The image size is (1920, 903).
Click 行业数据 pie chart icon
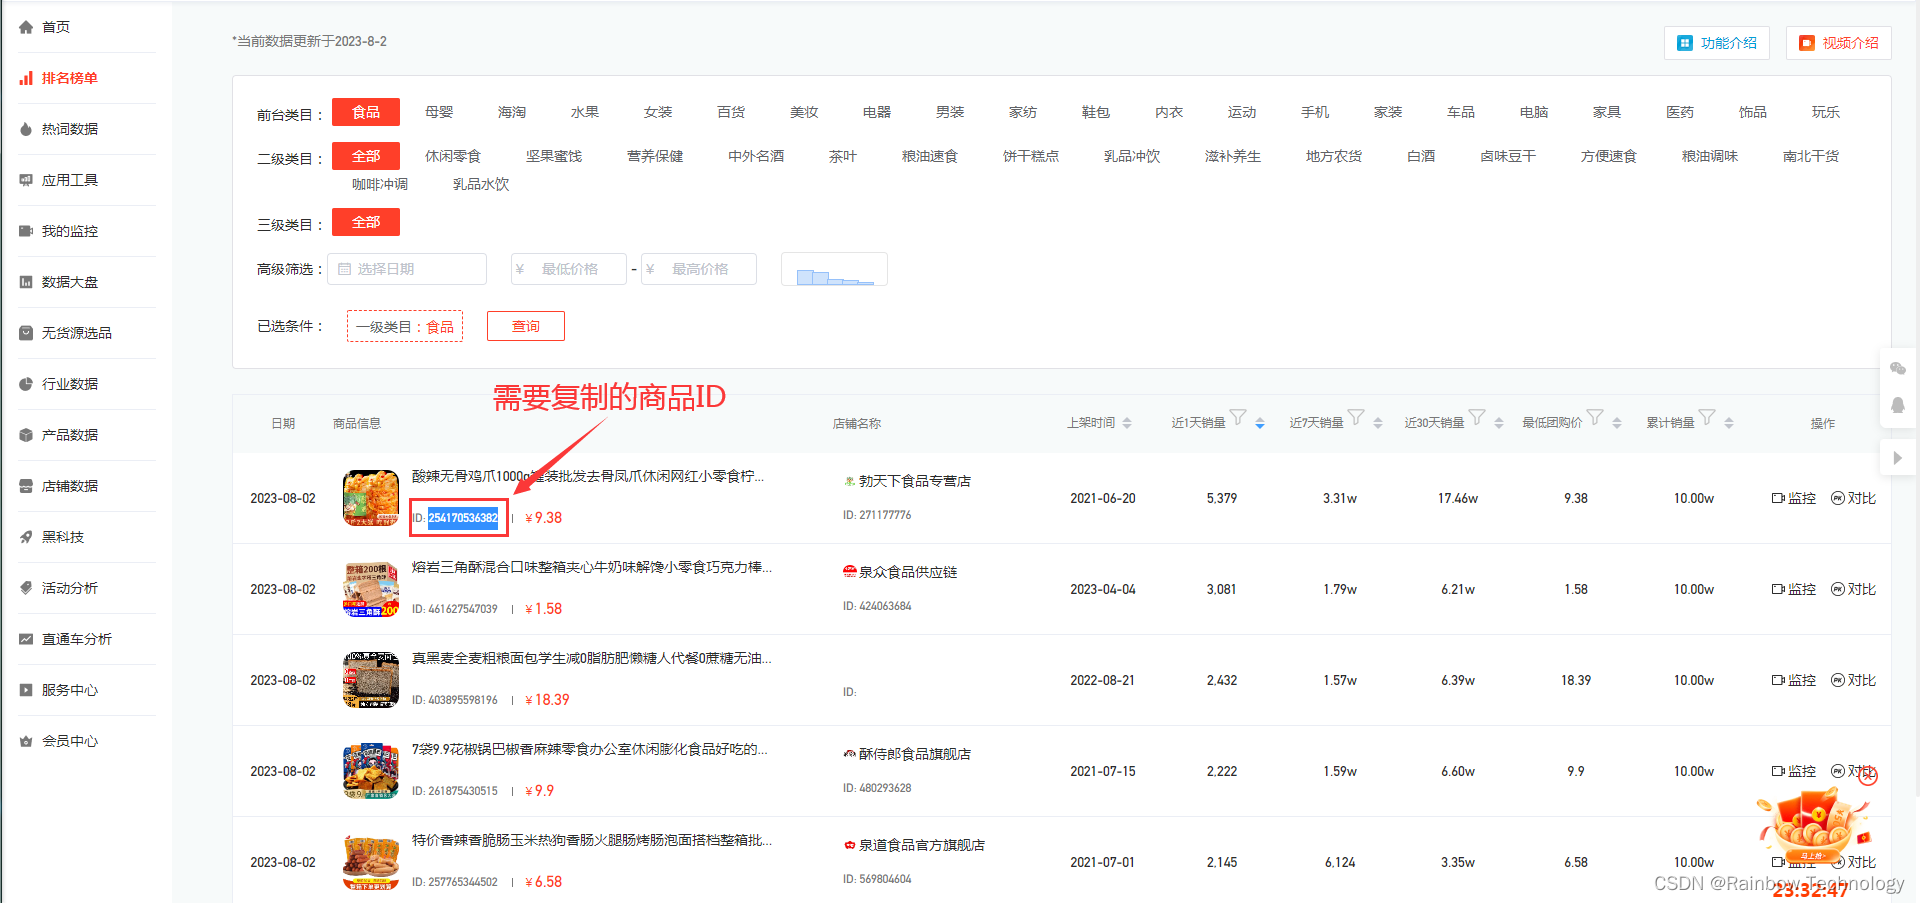26,384
